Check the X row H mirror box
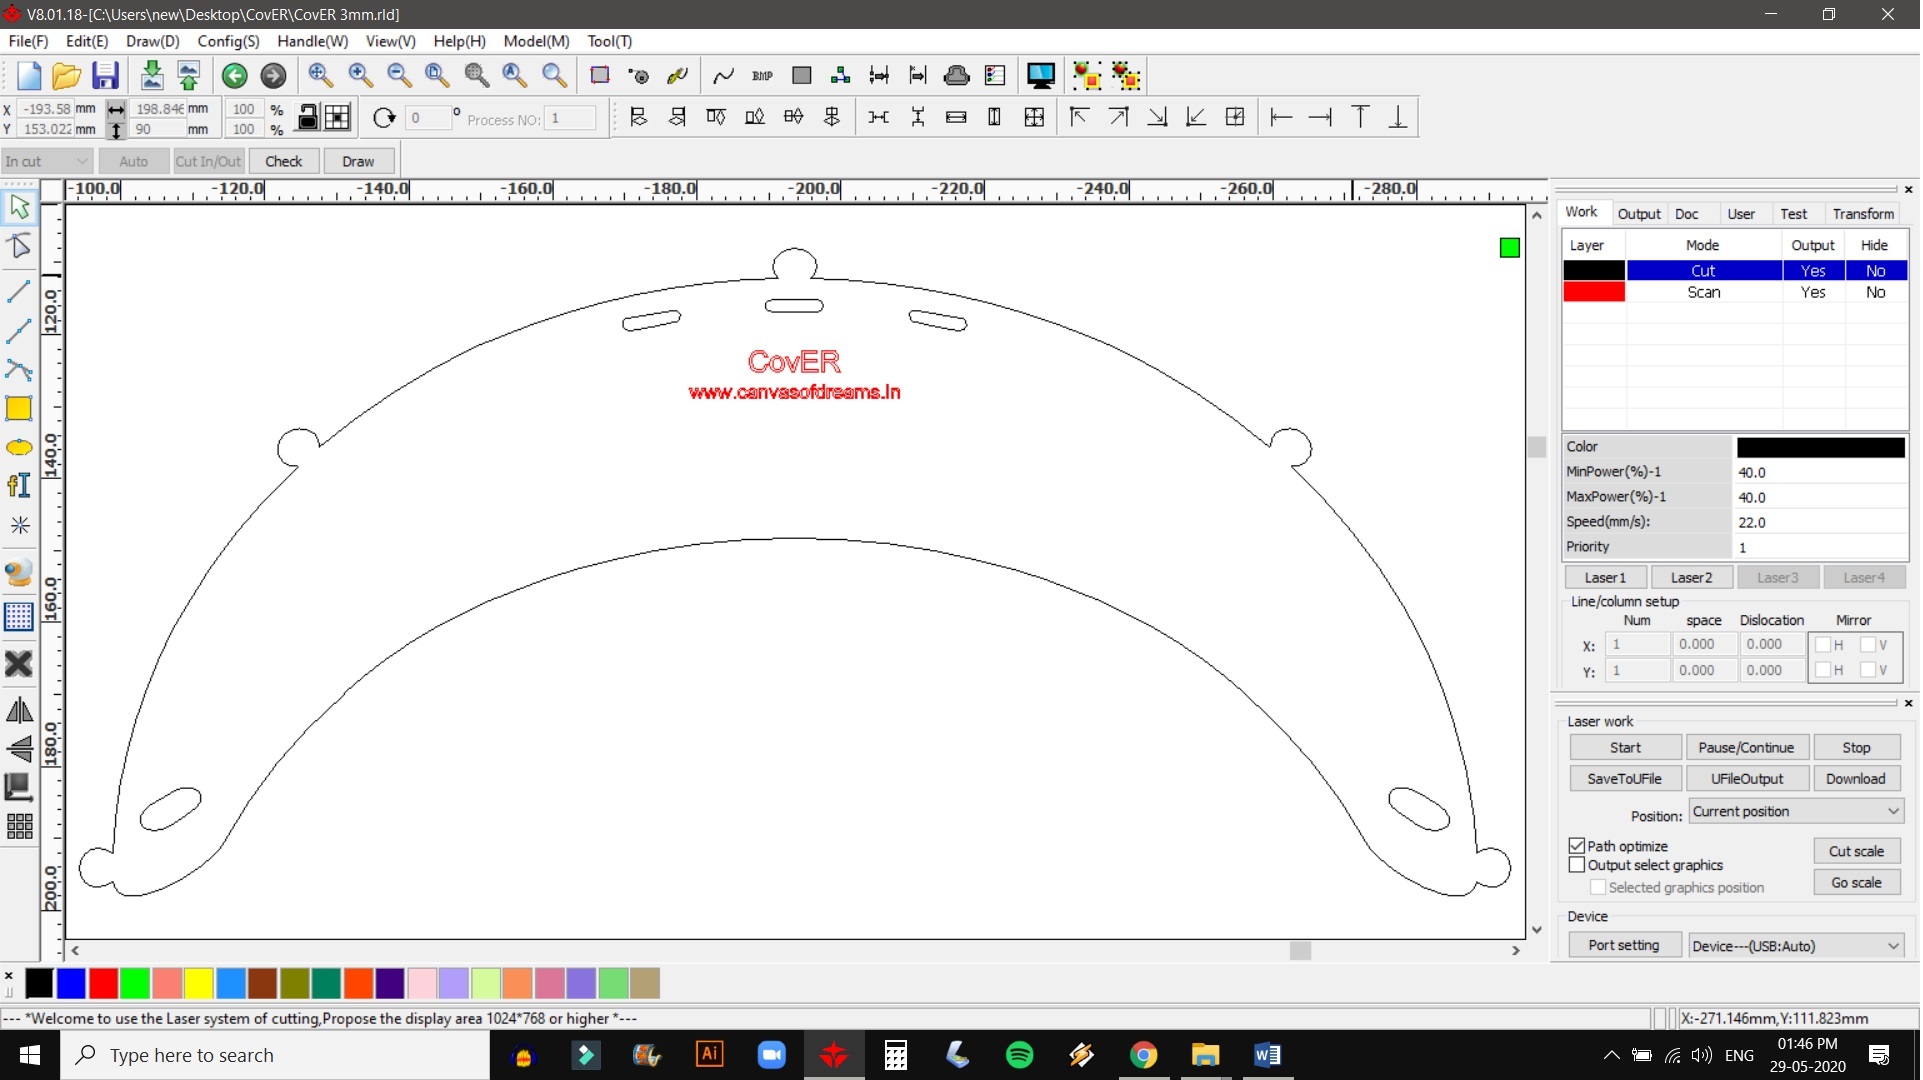Viewport: 1923px width, 1080px height. coord(1824,645)
